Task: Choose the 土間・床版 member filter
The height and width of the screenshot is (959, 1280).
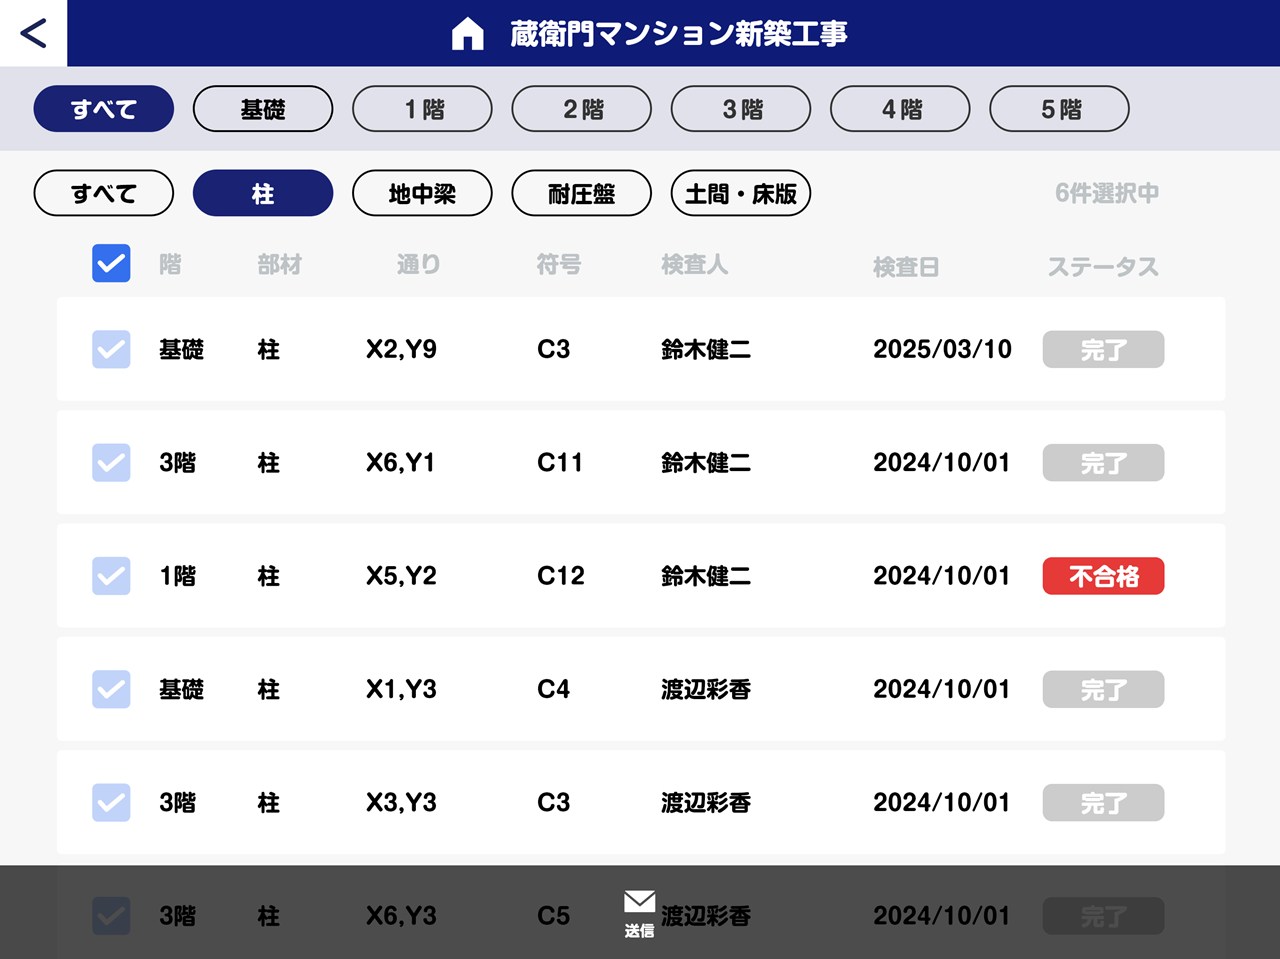Action: [740, 193]
